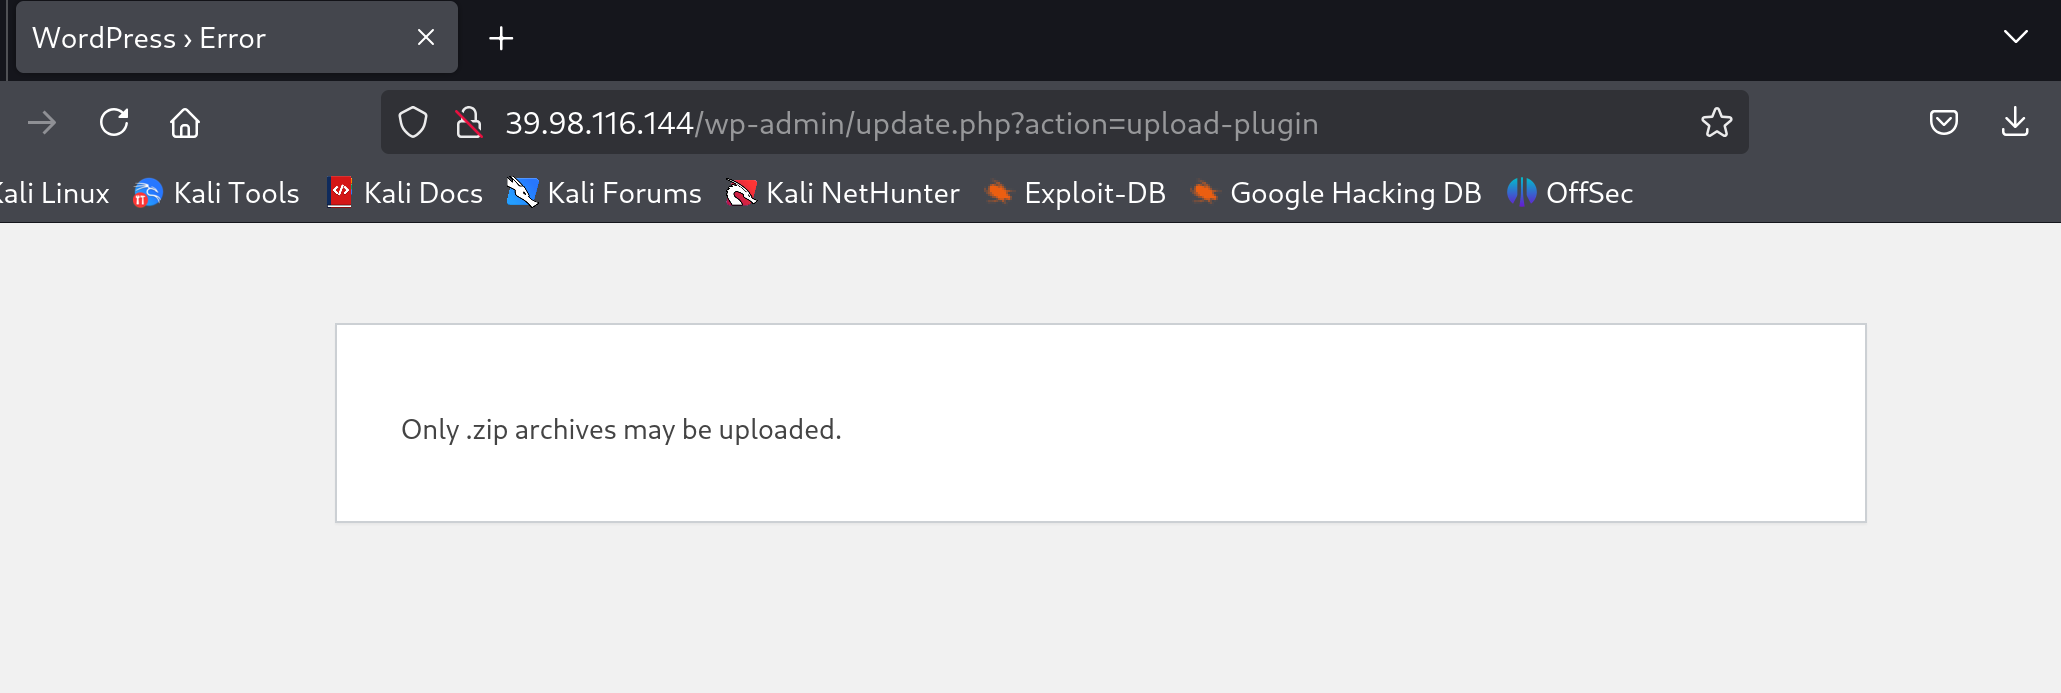
Task: Open the Google Hacking DB bookmark
Action: point(1336,193)
